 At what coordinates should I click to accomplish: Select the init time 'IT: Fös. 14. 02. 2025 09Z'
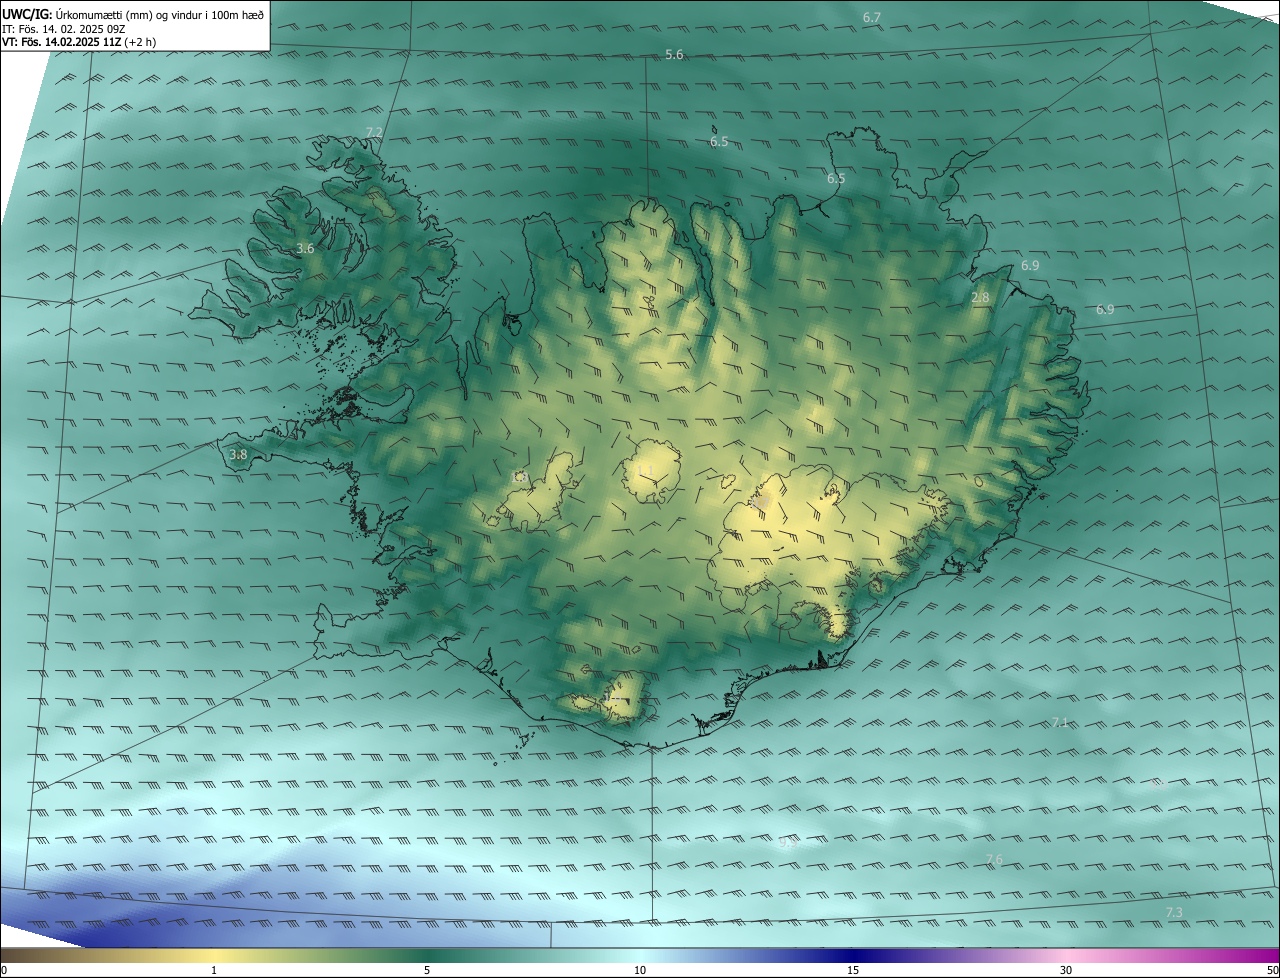click(63, 29)
